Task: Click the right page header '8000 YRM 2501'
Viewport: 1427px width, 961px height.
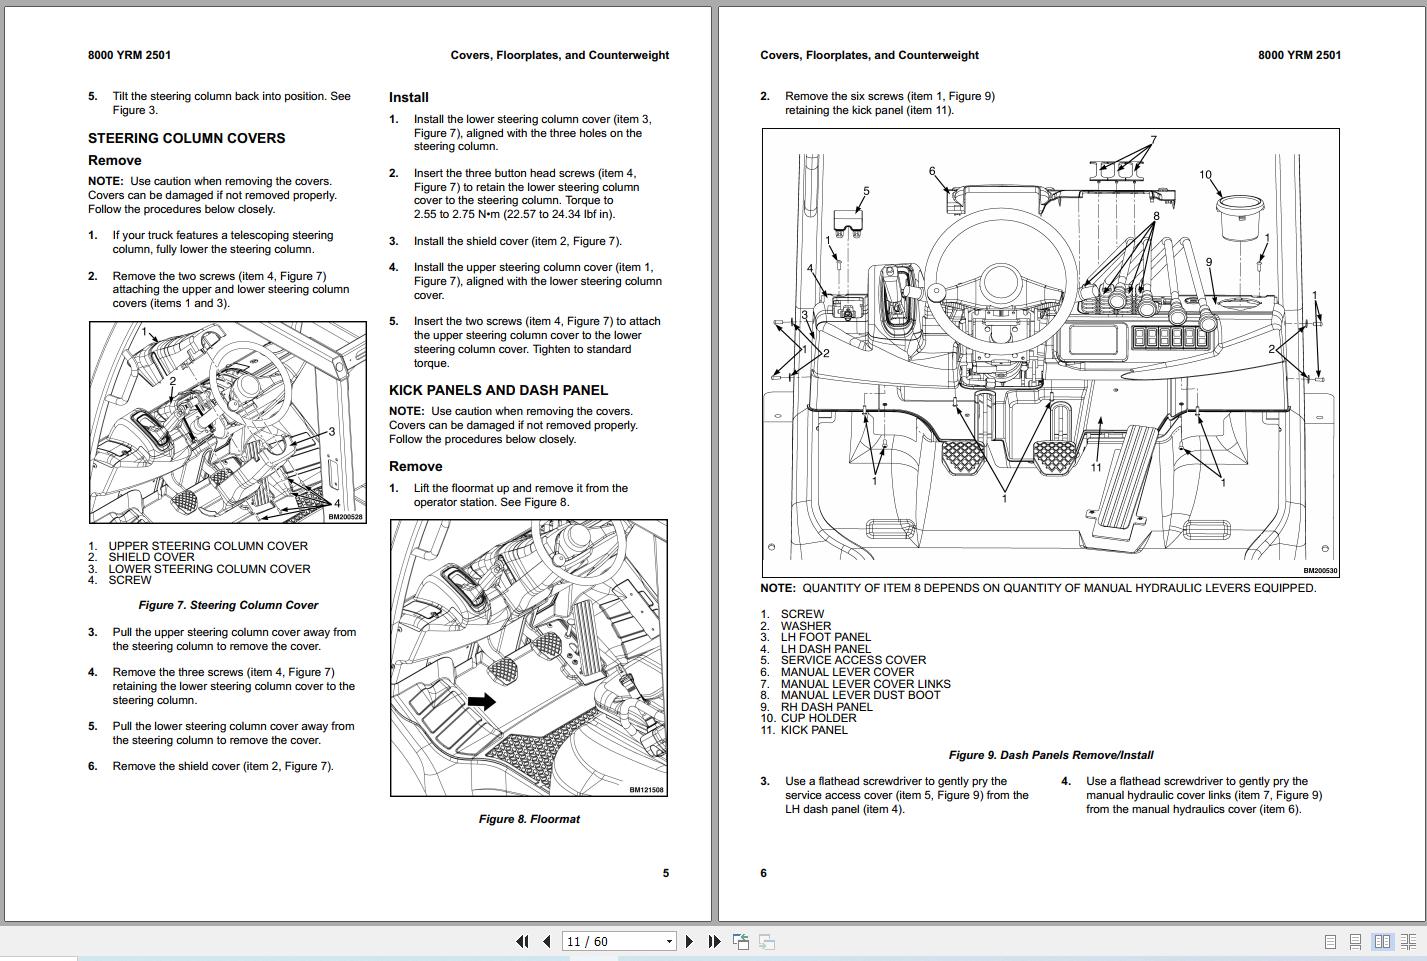Action: point(1299,55)
